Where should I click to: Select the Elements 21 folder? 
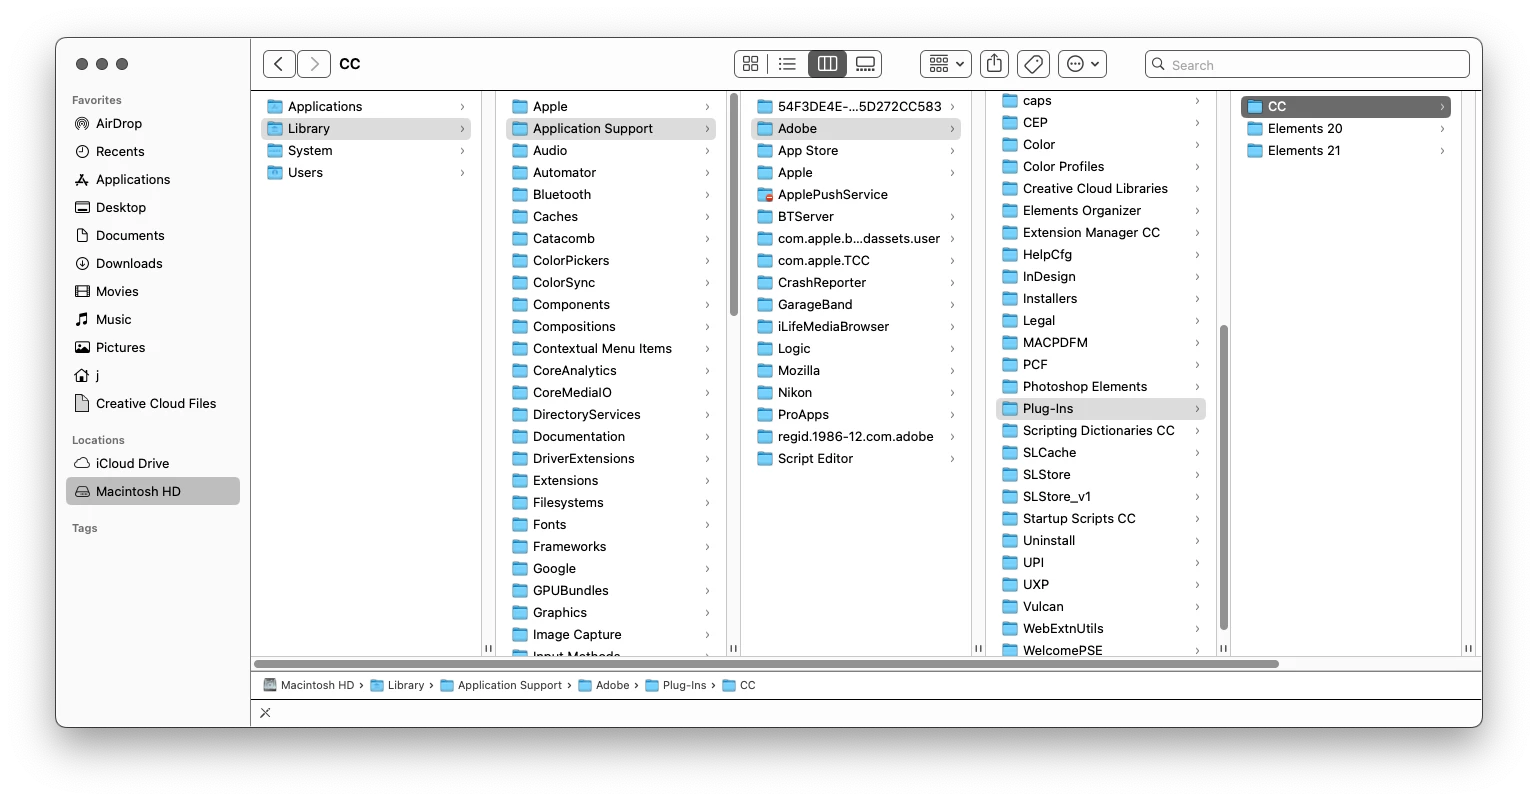(x=1346, y=151)
